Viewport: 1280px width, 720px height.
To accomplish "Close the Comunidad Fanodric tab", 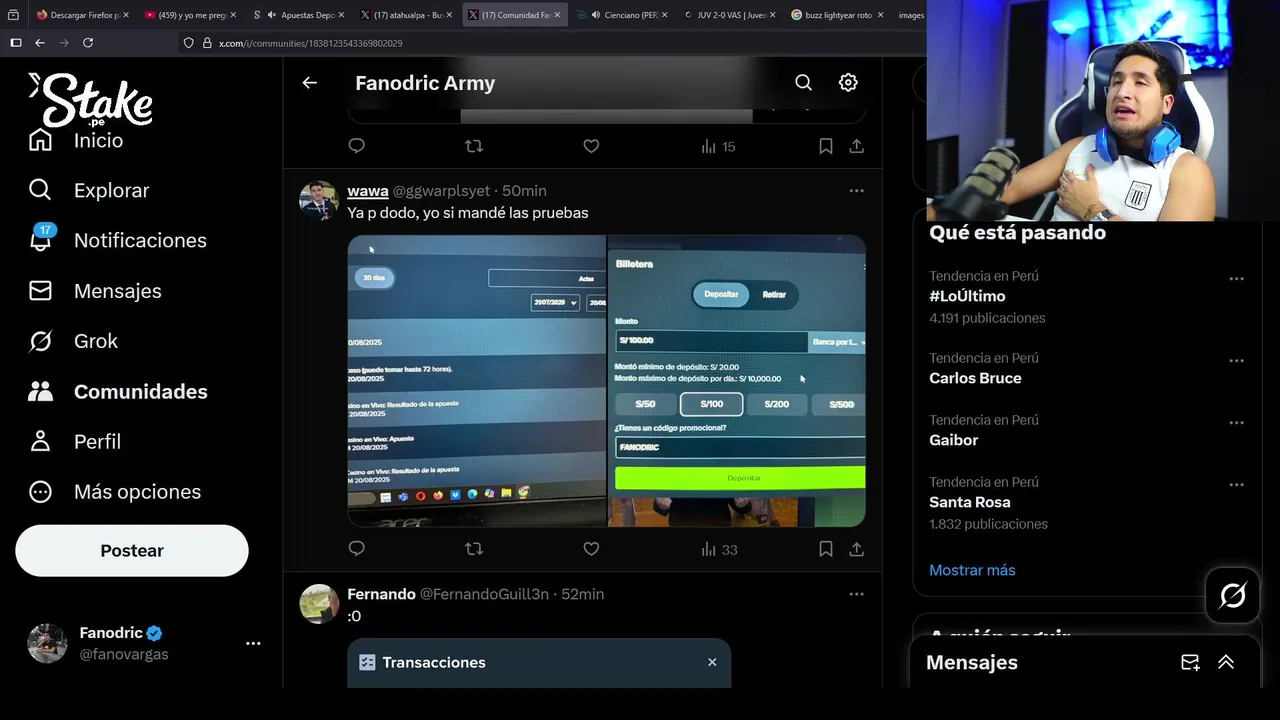I will point(556,15).
